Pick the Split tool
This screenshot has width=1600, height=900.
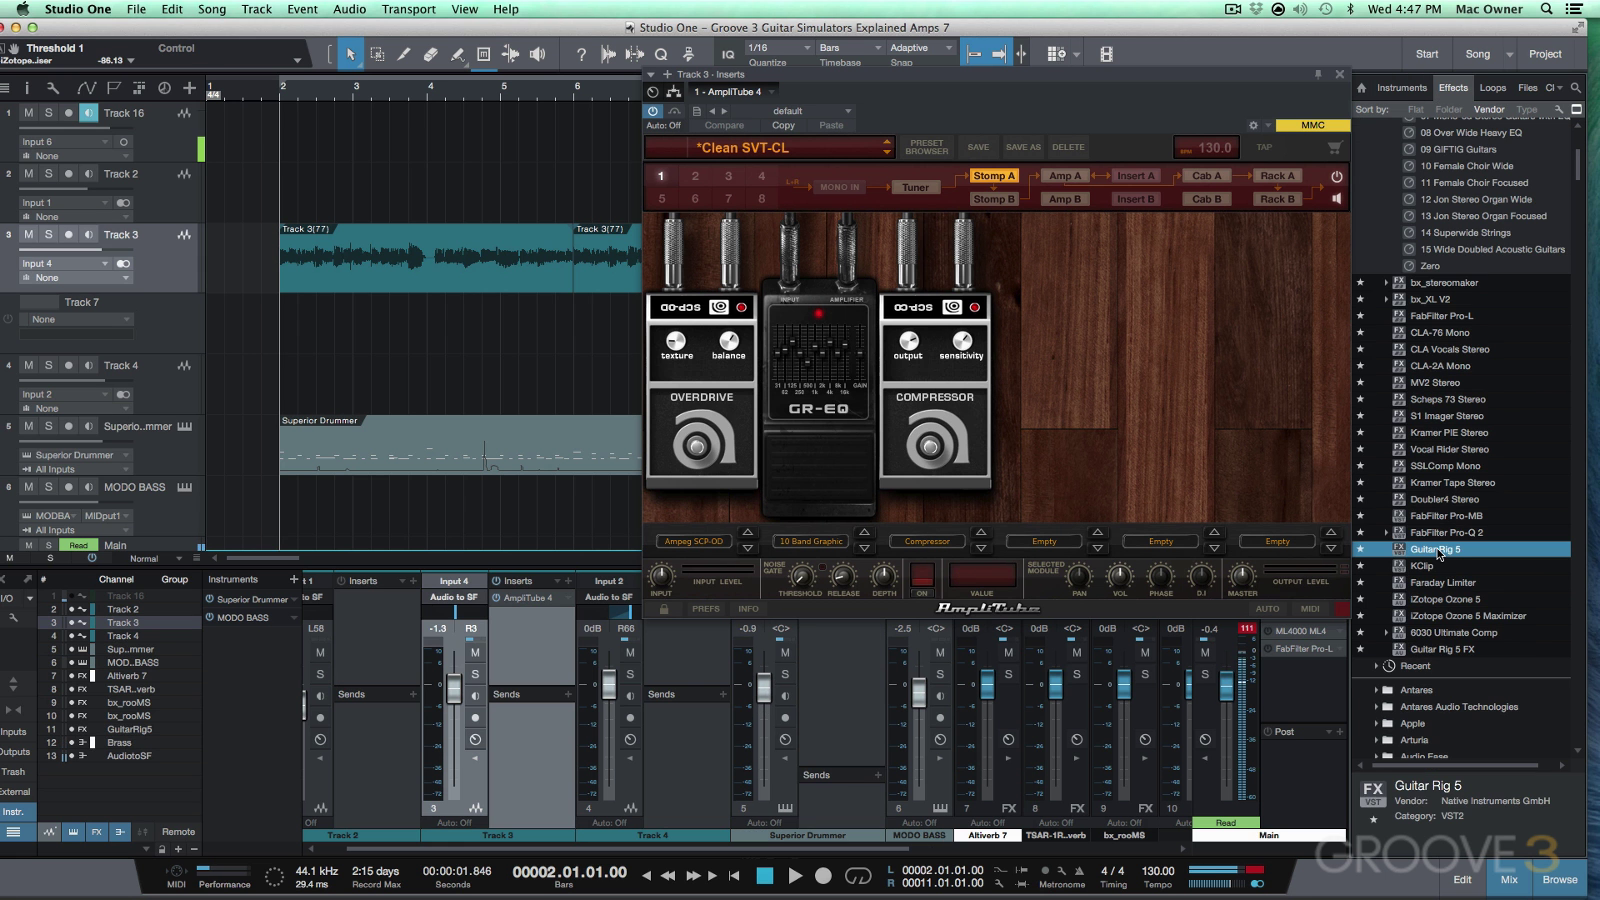[404, 54]
